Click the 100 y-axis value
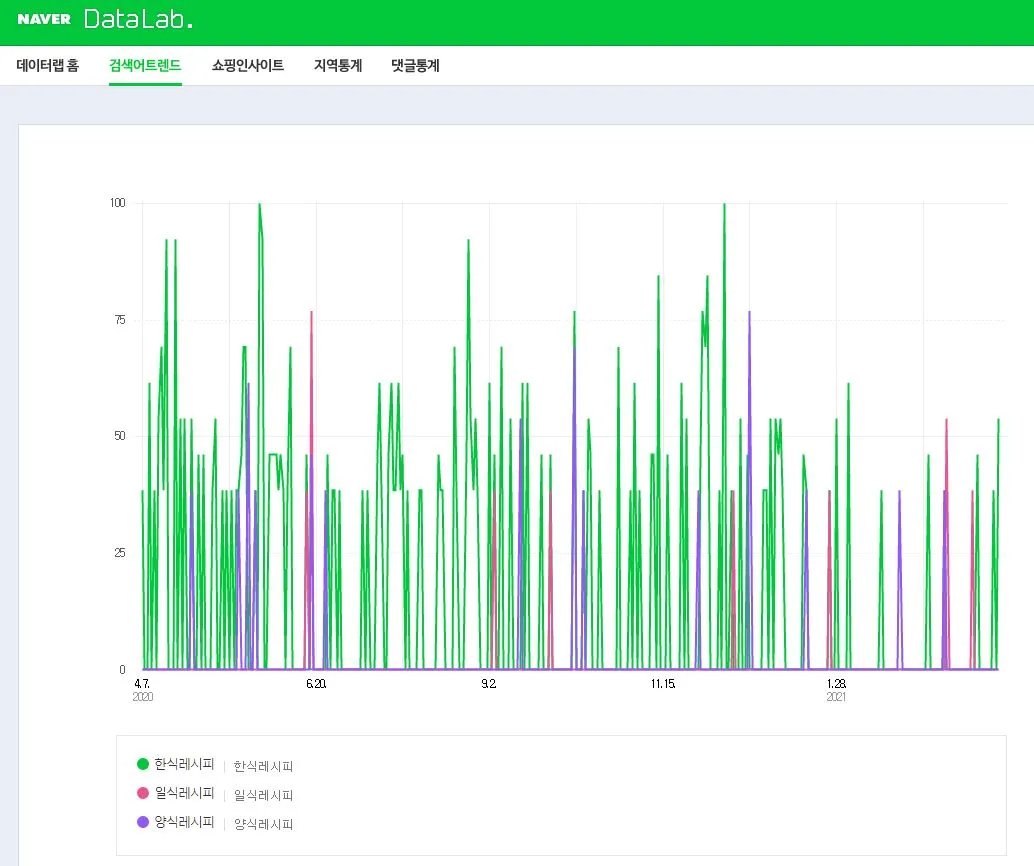This screenshot has height=866, width=1034. point(117,202)
